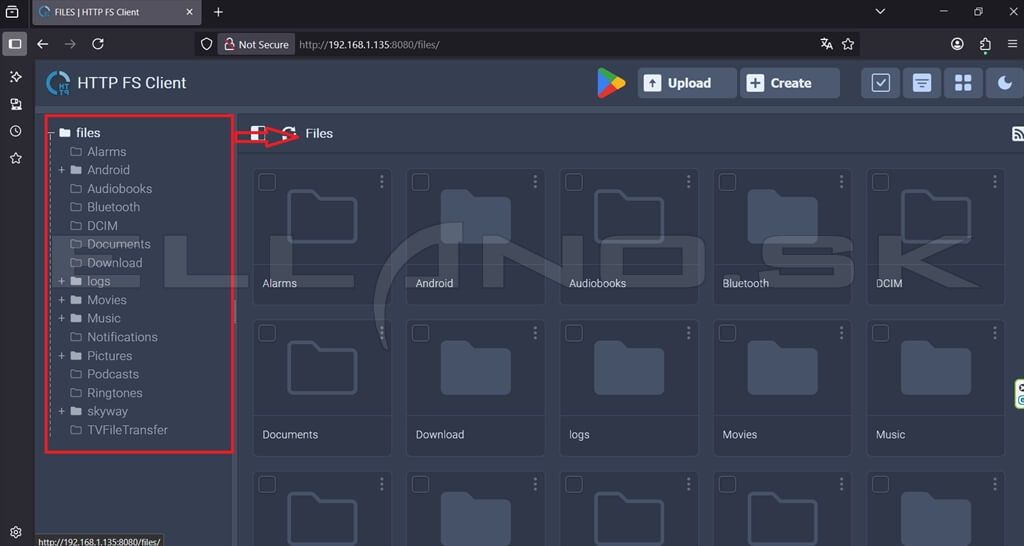Tick the Download folder checkbox
Viewport: 1024px width, 546px height.
421,333
